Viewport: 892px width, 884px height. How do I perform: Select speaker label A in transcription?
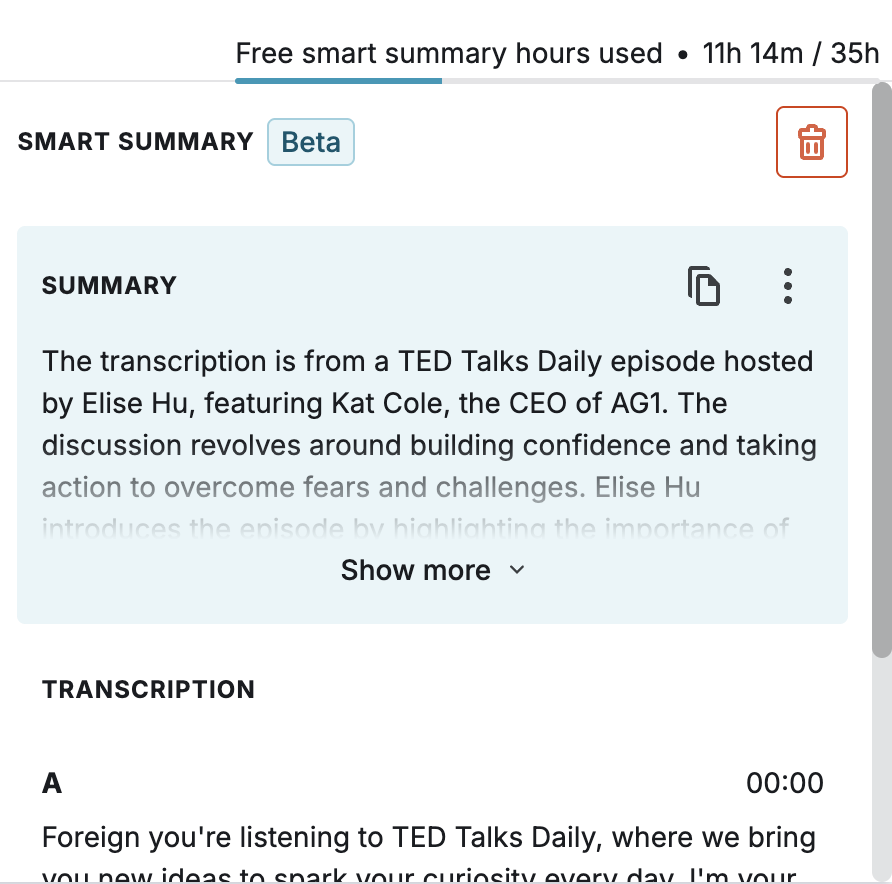click(x=52, y=783)
